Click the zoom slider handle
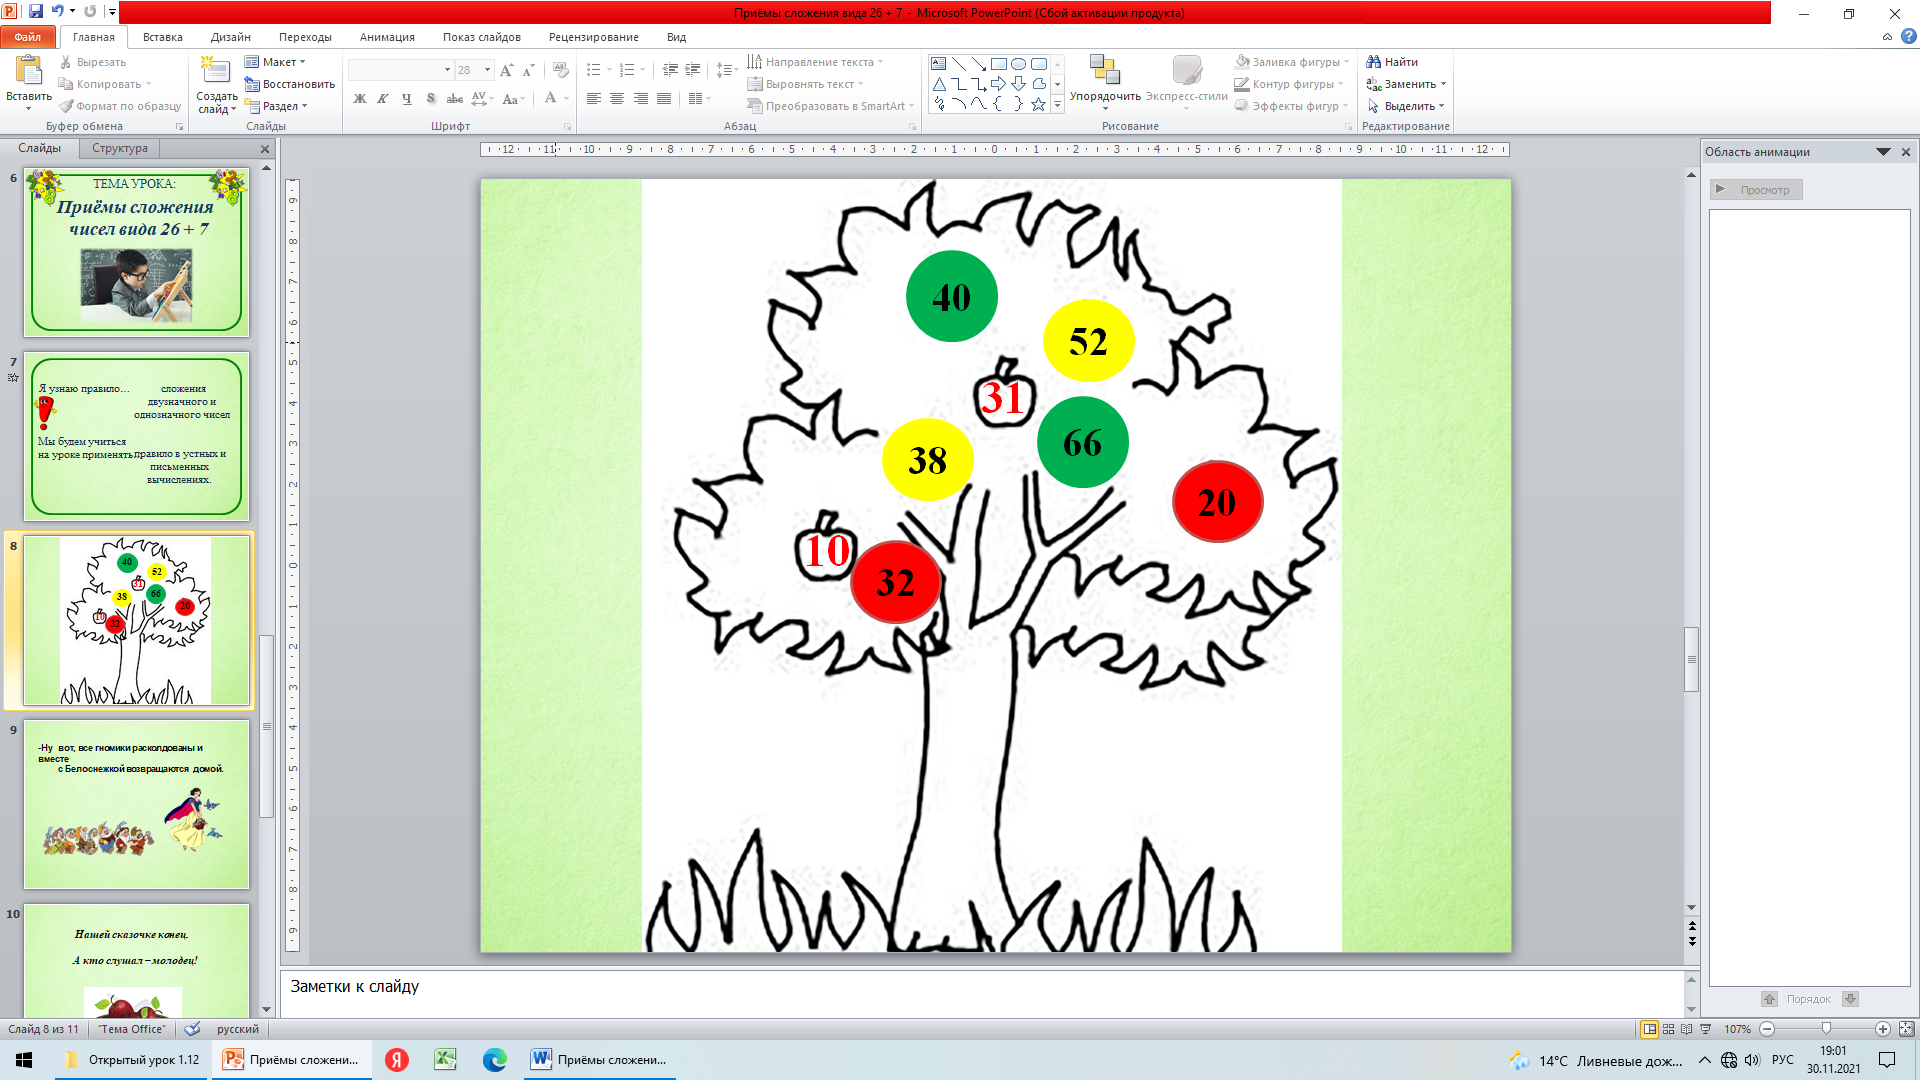Viewport: 1920px width, 1080px height. [1826, 1029]
